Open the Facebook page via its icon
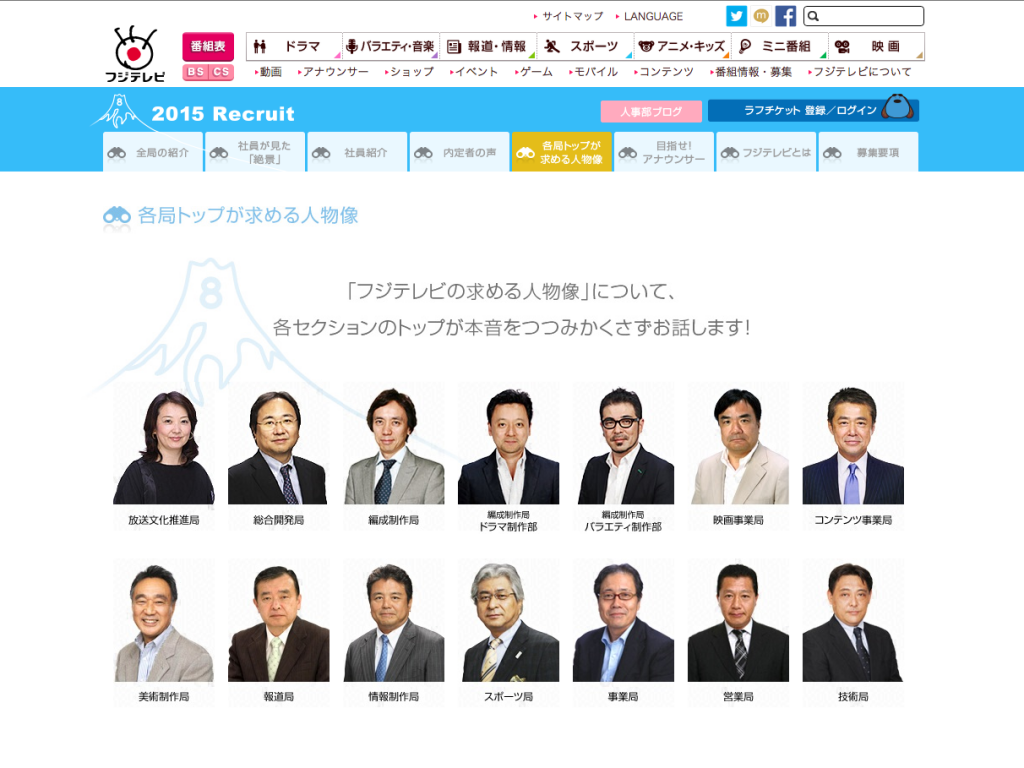This screenshot has width=1024, height=768. click(787, 15)
